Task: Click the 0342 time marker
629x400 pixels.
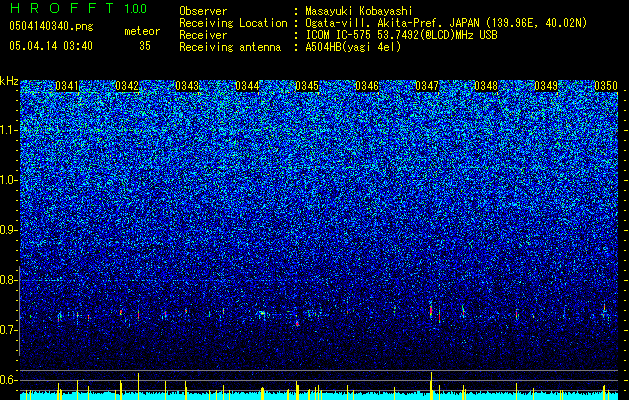Action: [127, 86]
